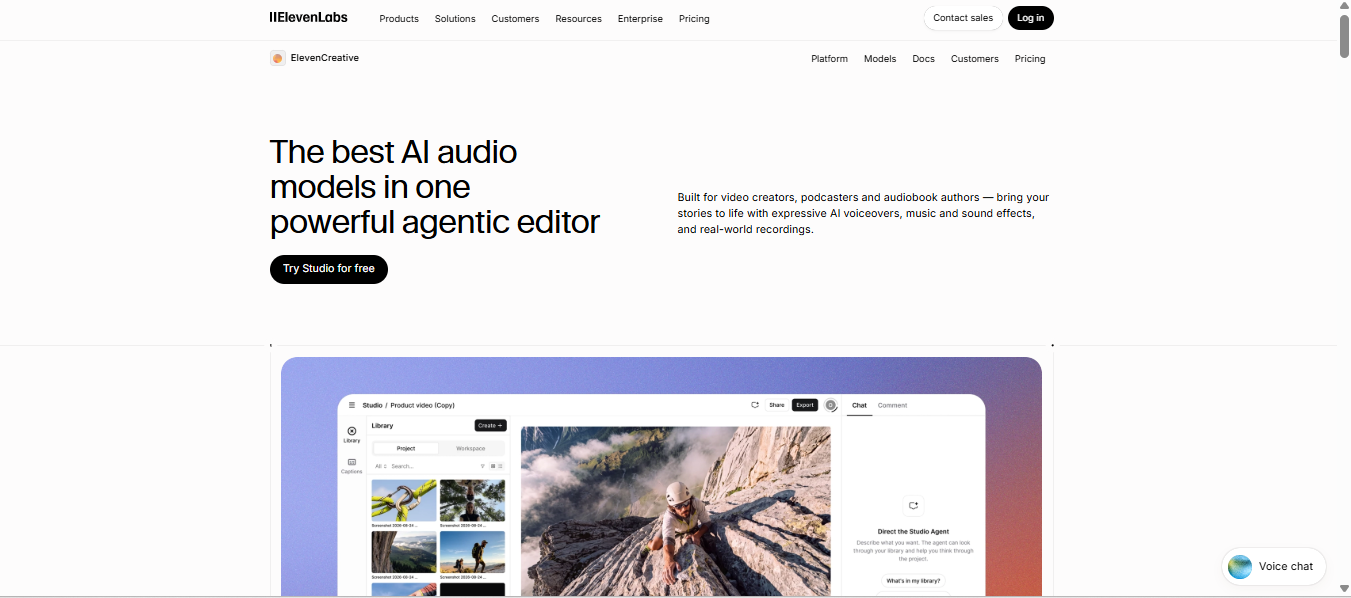1351x598 pixels.
Task: Switch Library to list view icon
Action: [x=500, y=466]
